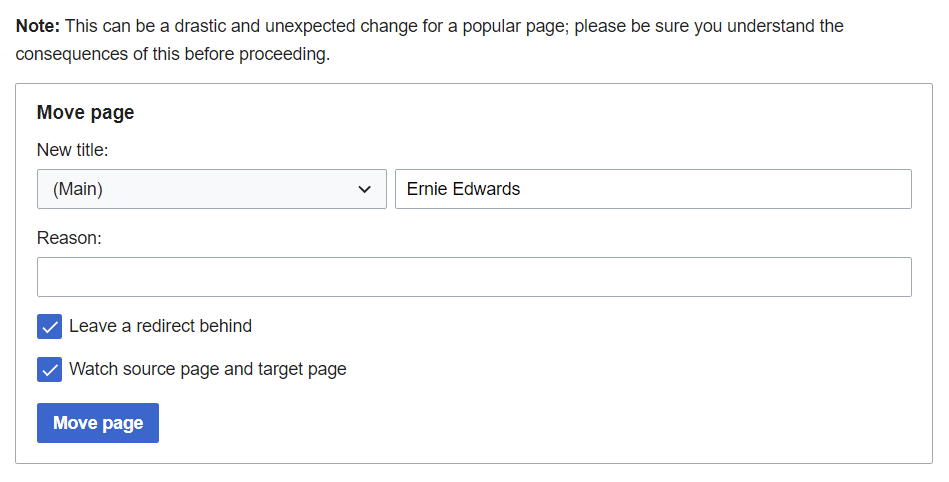Screen dimensions: 949x482
Task: Click the 'New title:' field label
Action: (x=72, y=150)
